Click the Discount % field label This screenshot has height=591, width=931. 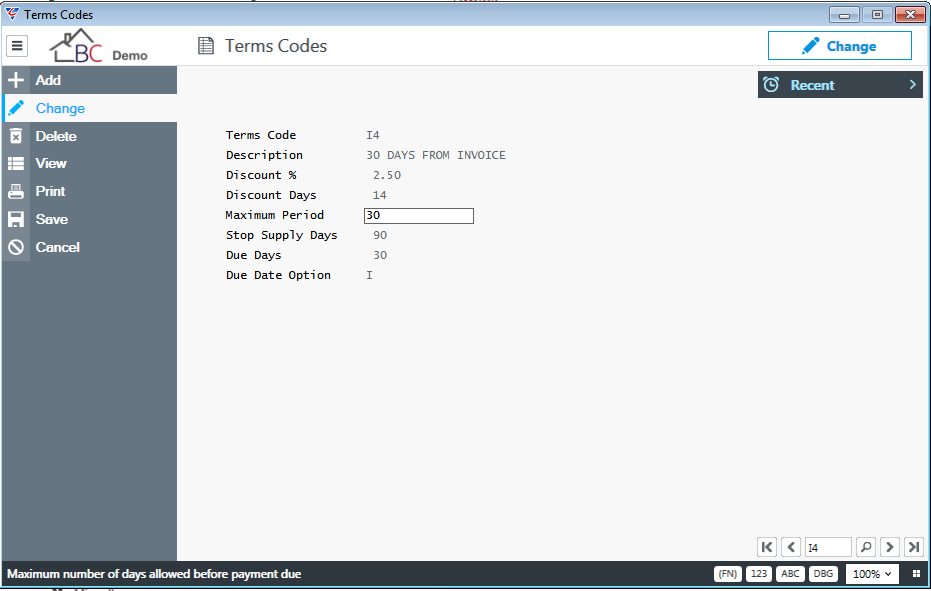click(x=261, y=175)
